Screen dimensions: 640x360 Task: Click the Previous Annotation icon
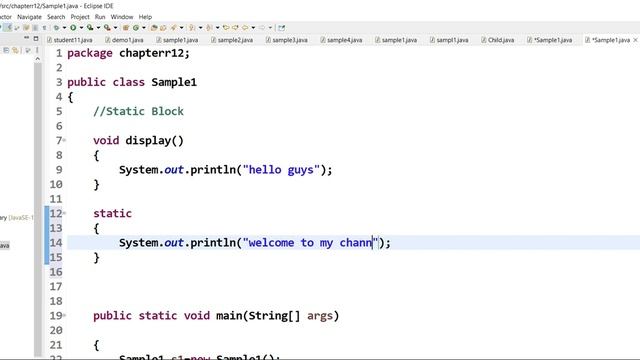[209, 28]
